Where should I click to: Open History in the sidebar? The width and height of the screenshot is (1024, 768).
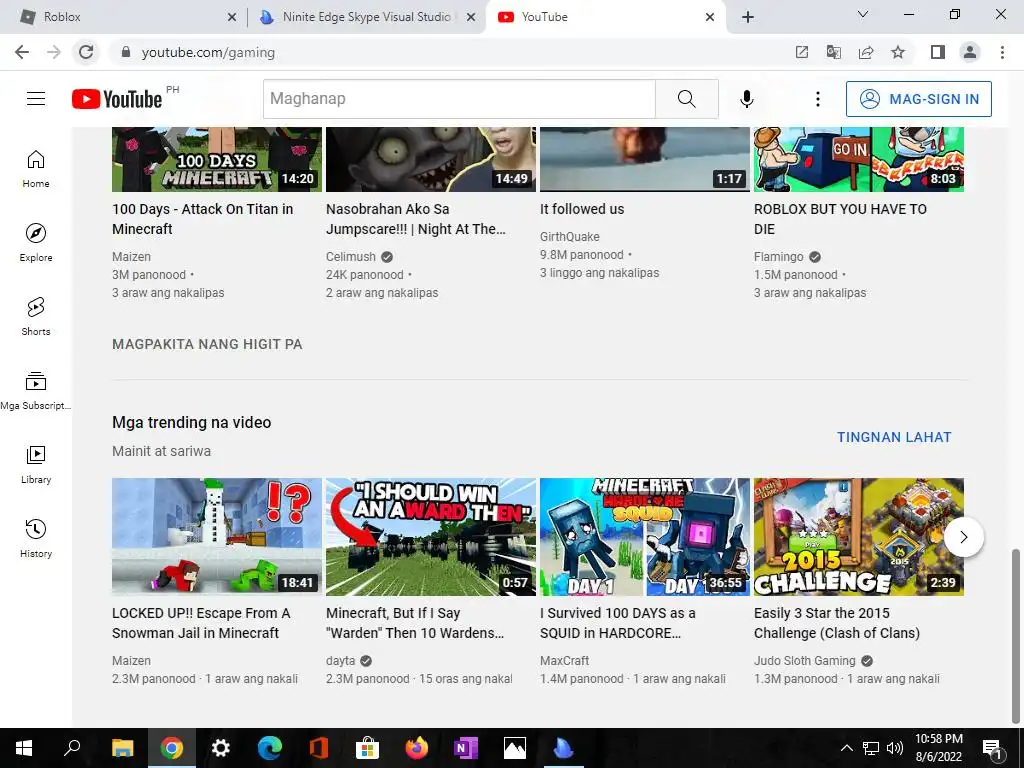(x=36, y=538)
